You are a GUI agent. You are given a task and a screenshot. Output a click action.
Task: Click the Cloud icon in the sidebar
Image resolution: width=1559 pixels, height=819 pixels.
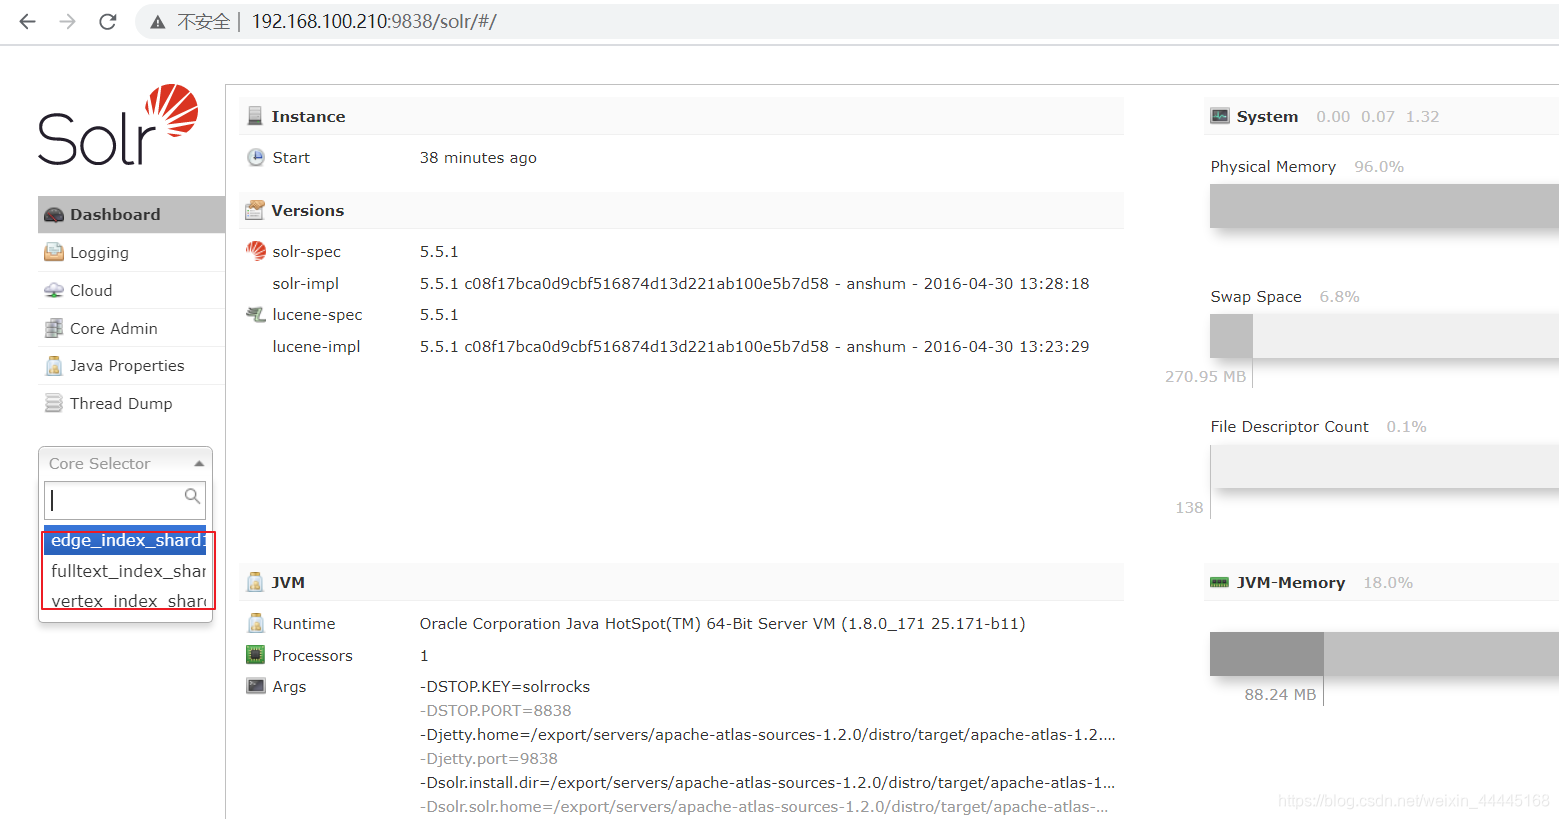pos(54,290)
